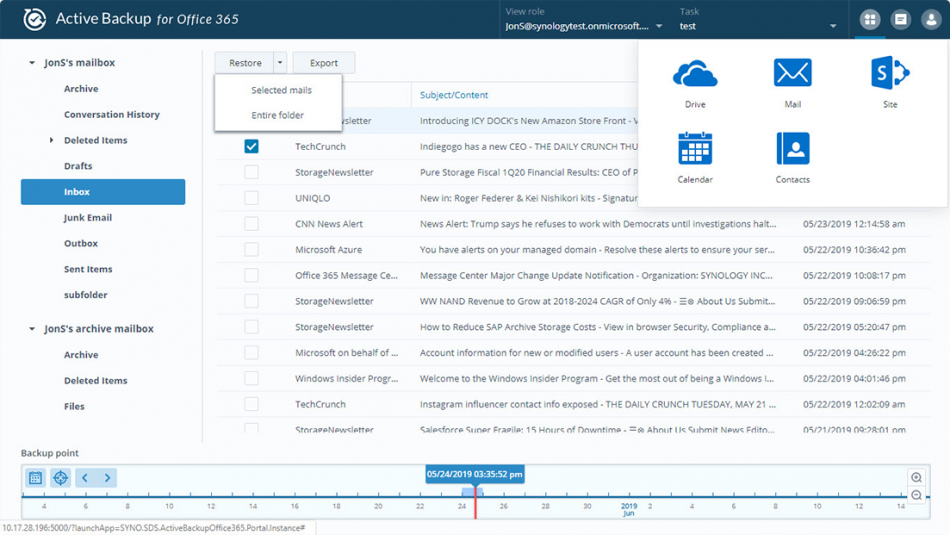Image resolution: width=950 pixels, height=535 pixels.
Task: Open the Junk Email folder
Action: [88, 218]
